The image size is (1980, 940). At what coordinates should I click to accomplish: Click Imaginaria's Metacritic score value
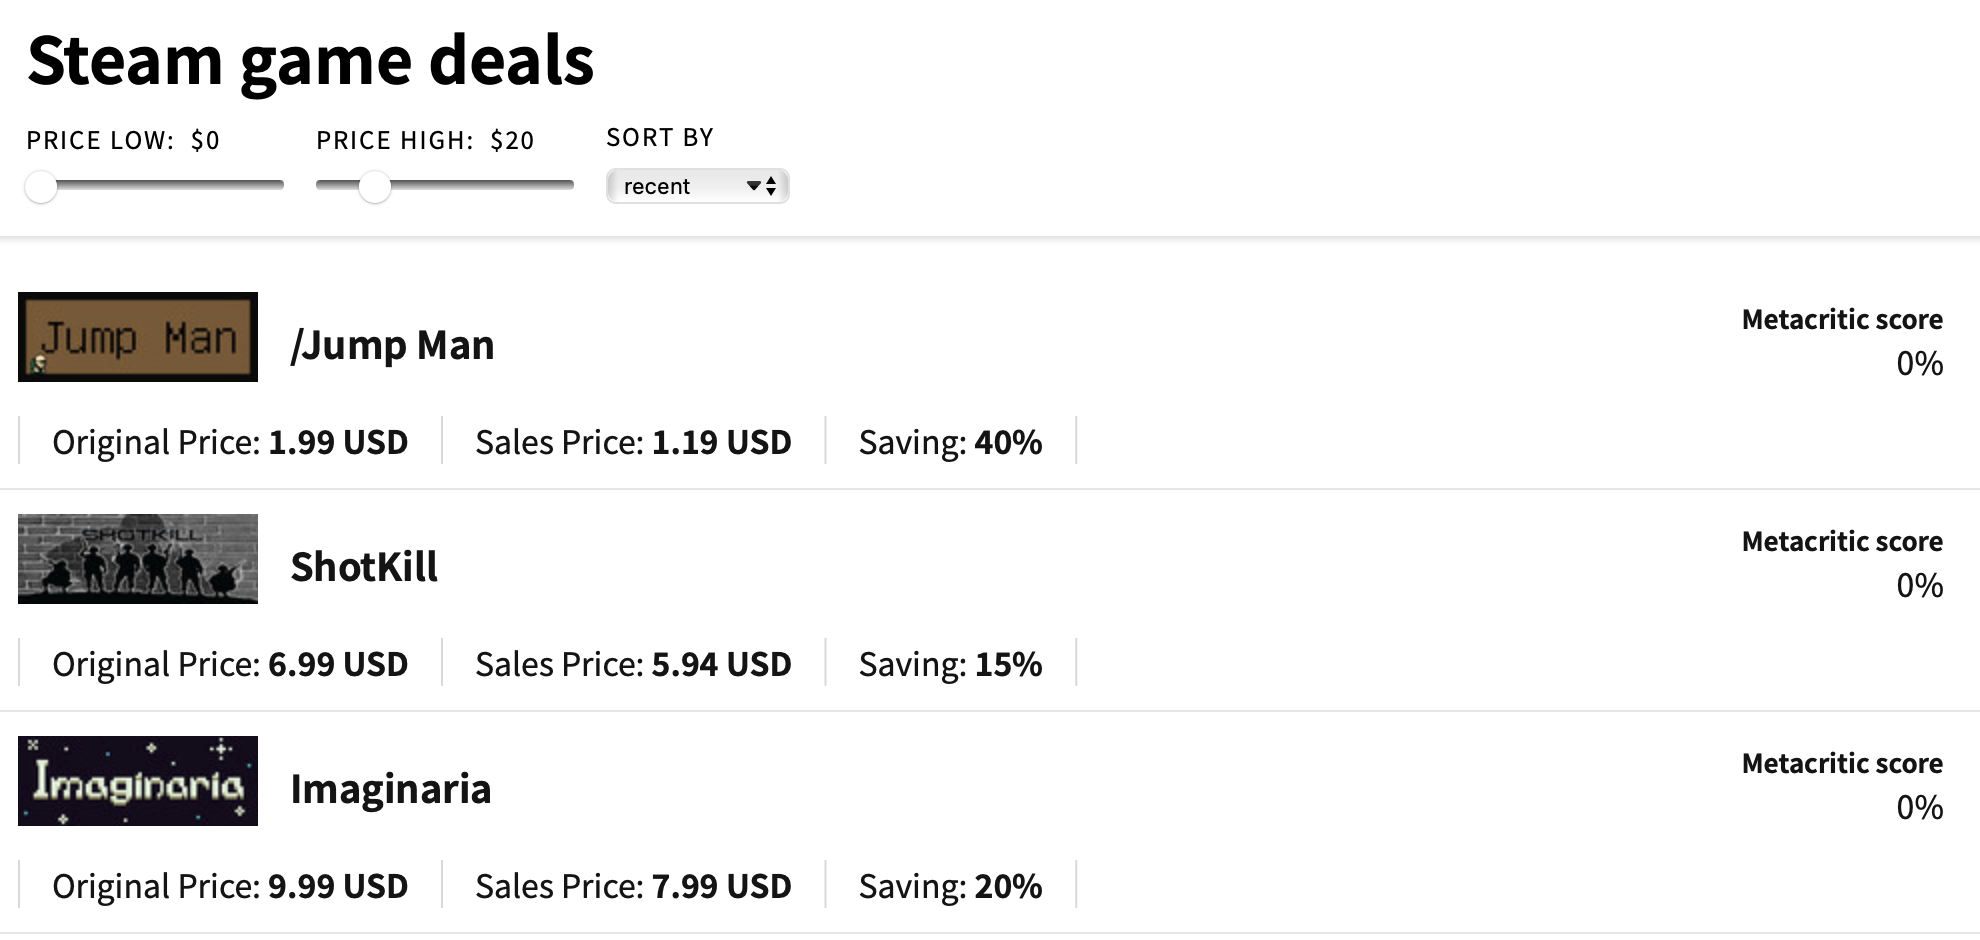tap(1919, 807)
